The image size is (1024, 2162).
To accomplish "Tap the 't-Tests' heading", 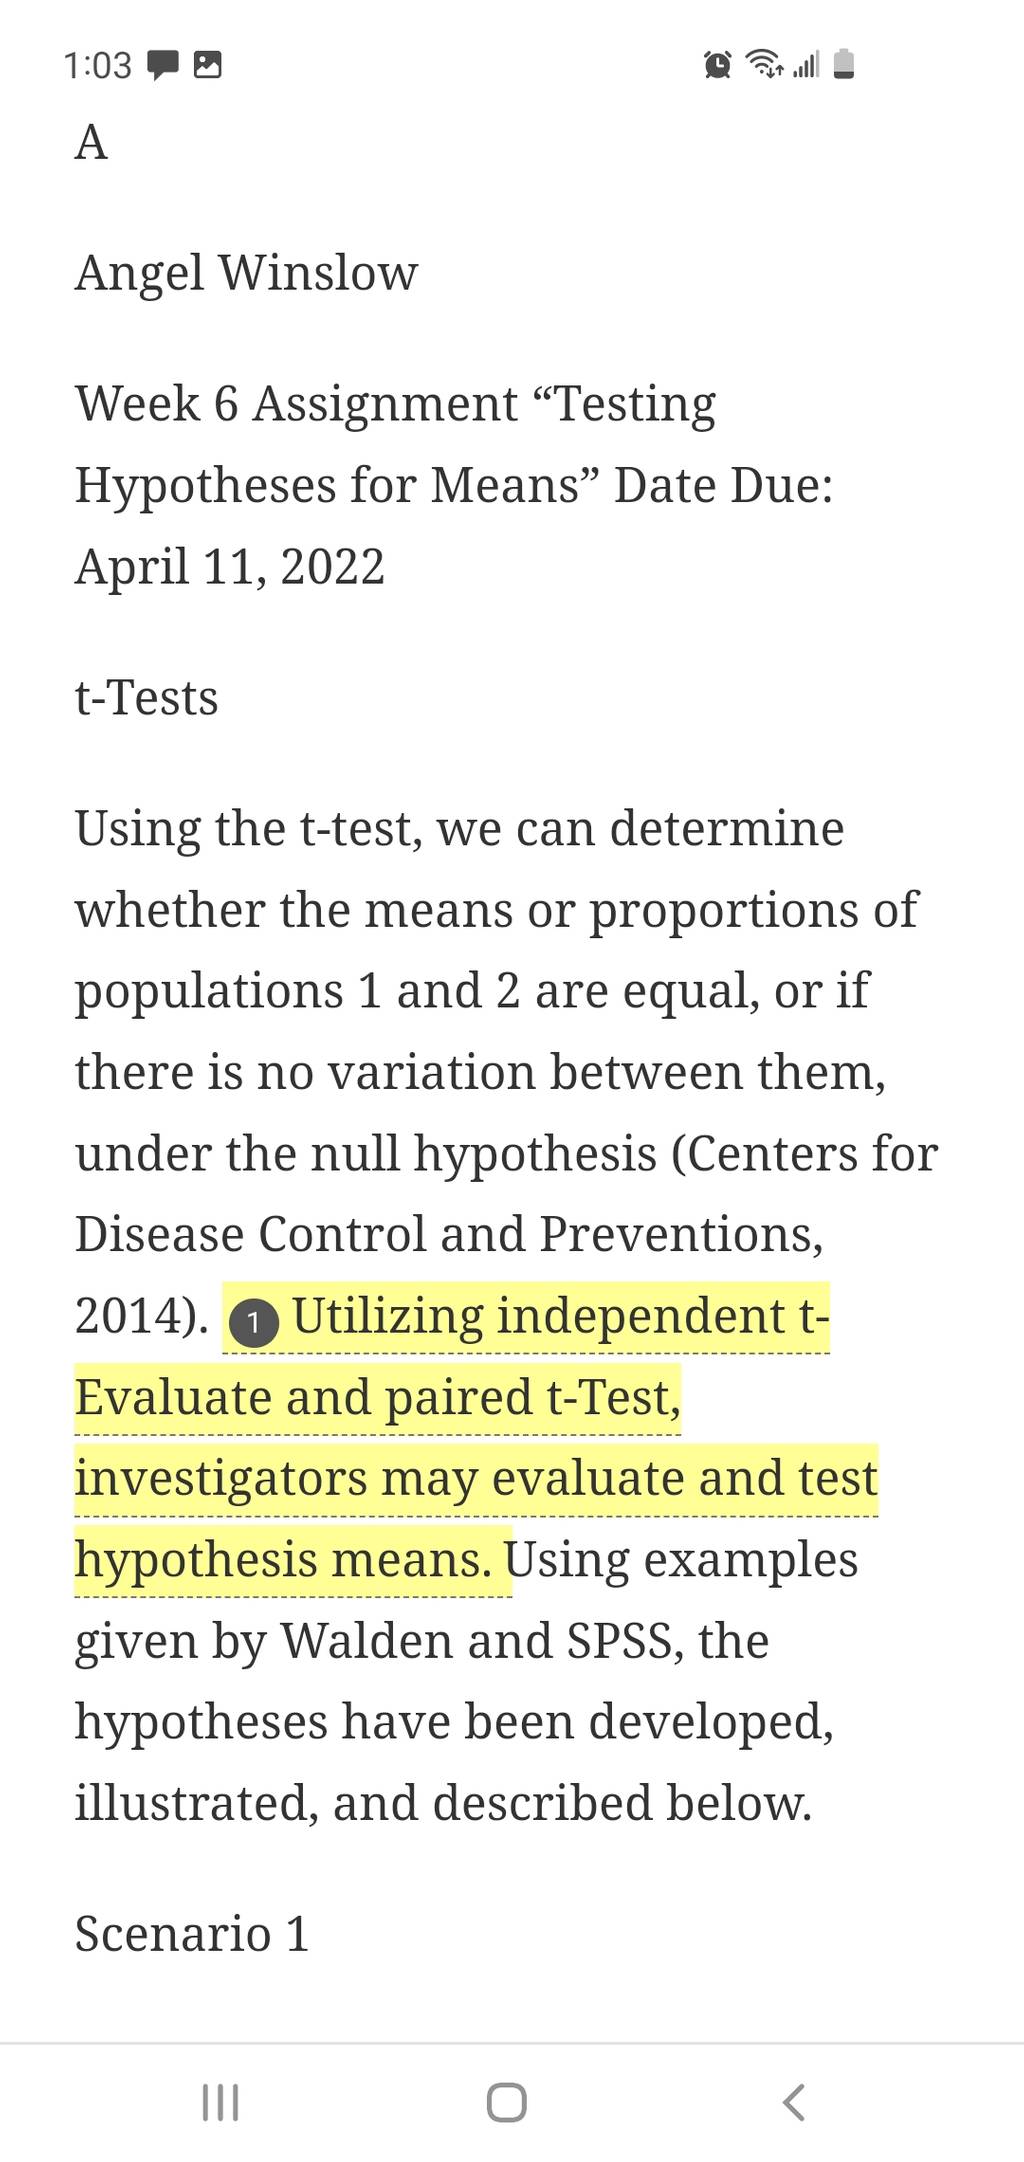I will (x=147, y=697).
